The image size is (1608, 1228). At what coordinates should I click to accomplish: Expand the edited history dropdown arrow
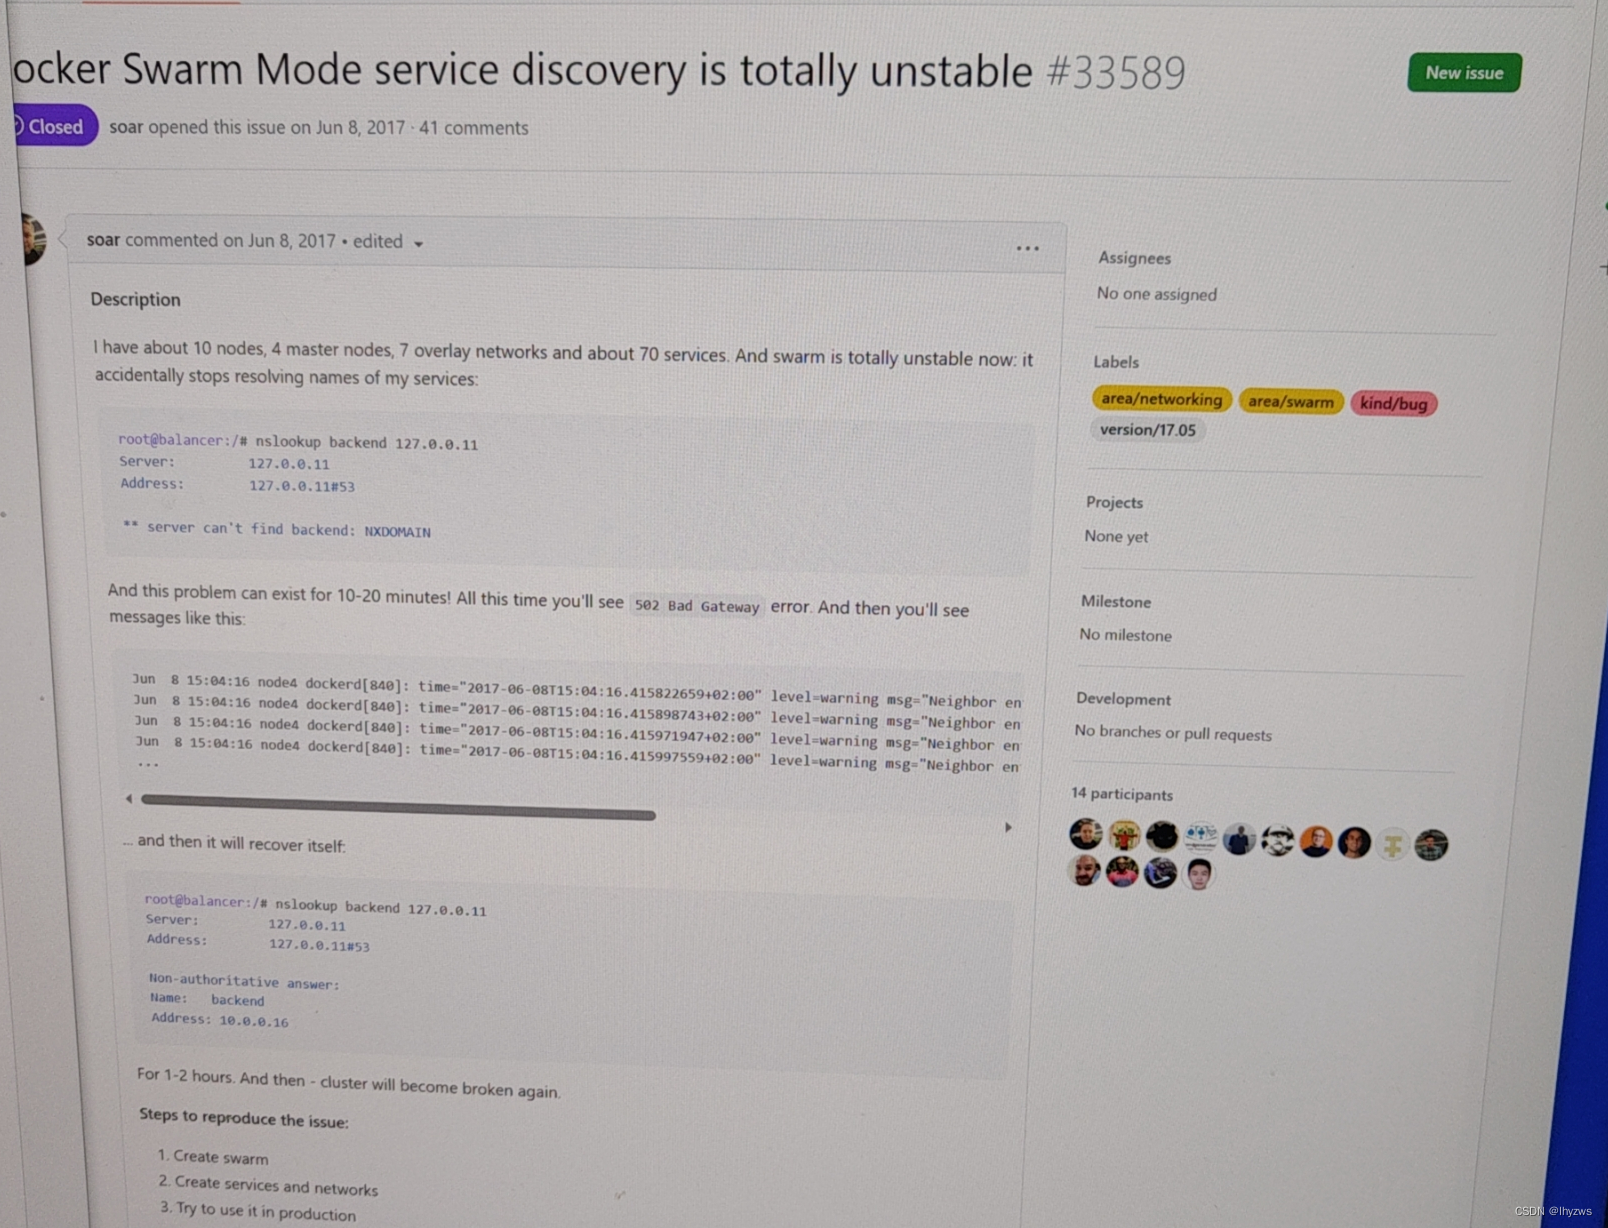(419, 244)
